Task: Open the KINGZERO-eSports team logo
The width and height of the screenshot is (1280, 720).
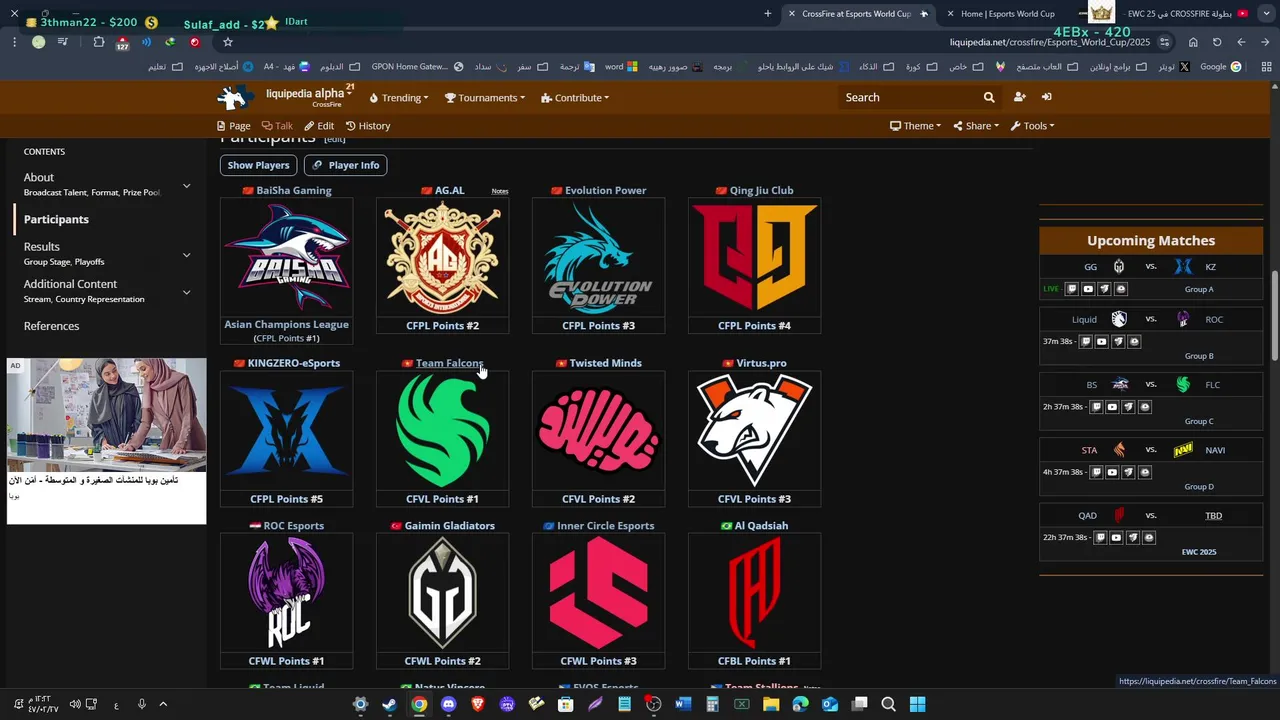Action: click(x=286, y=430)
